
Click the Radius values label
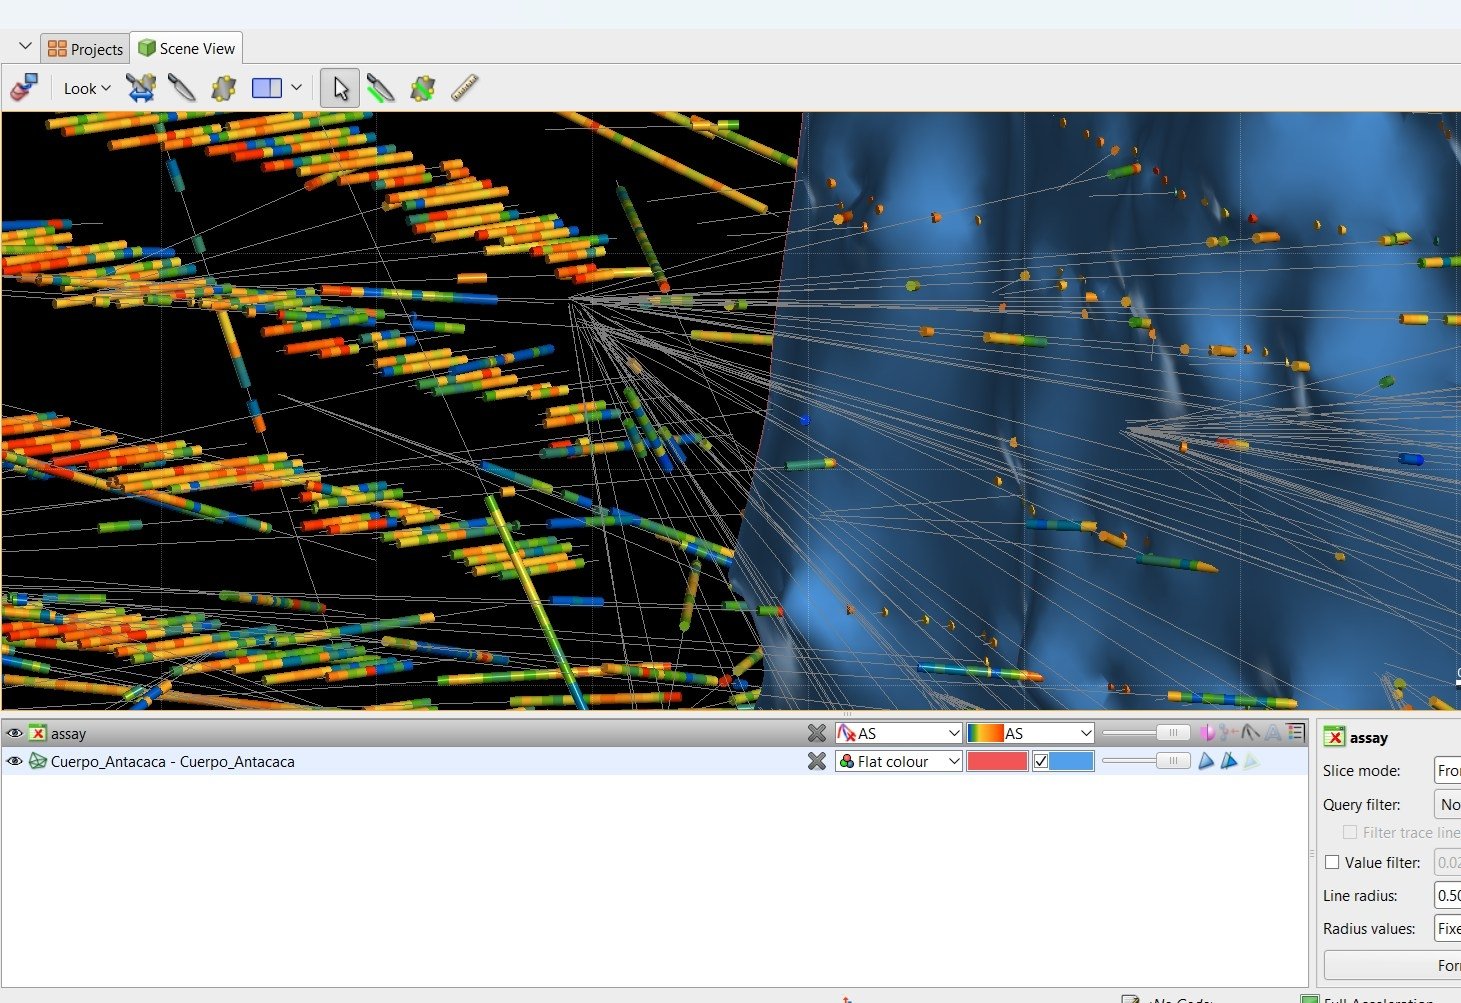point(1369,928)
